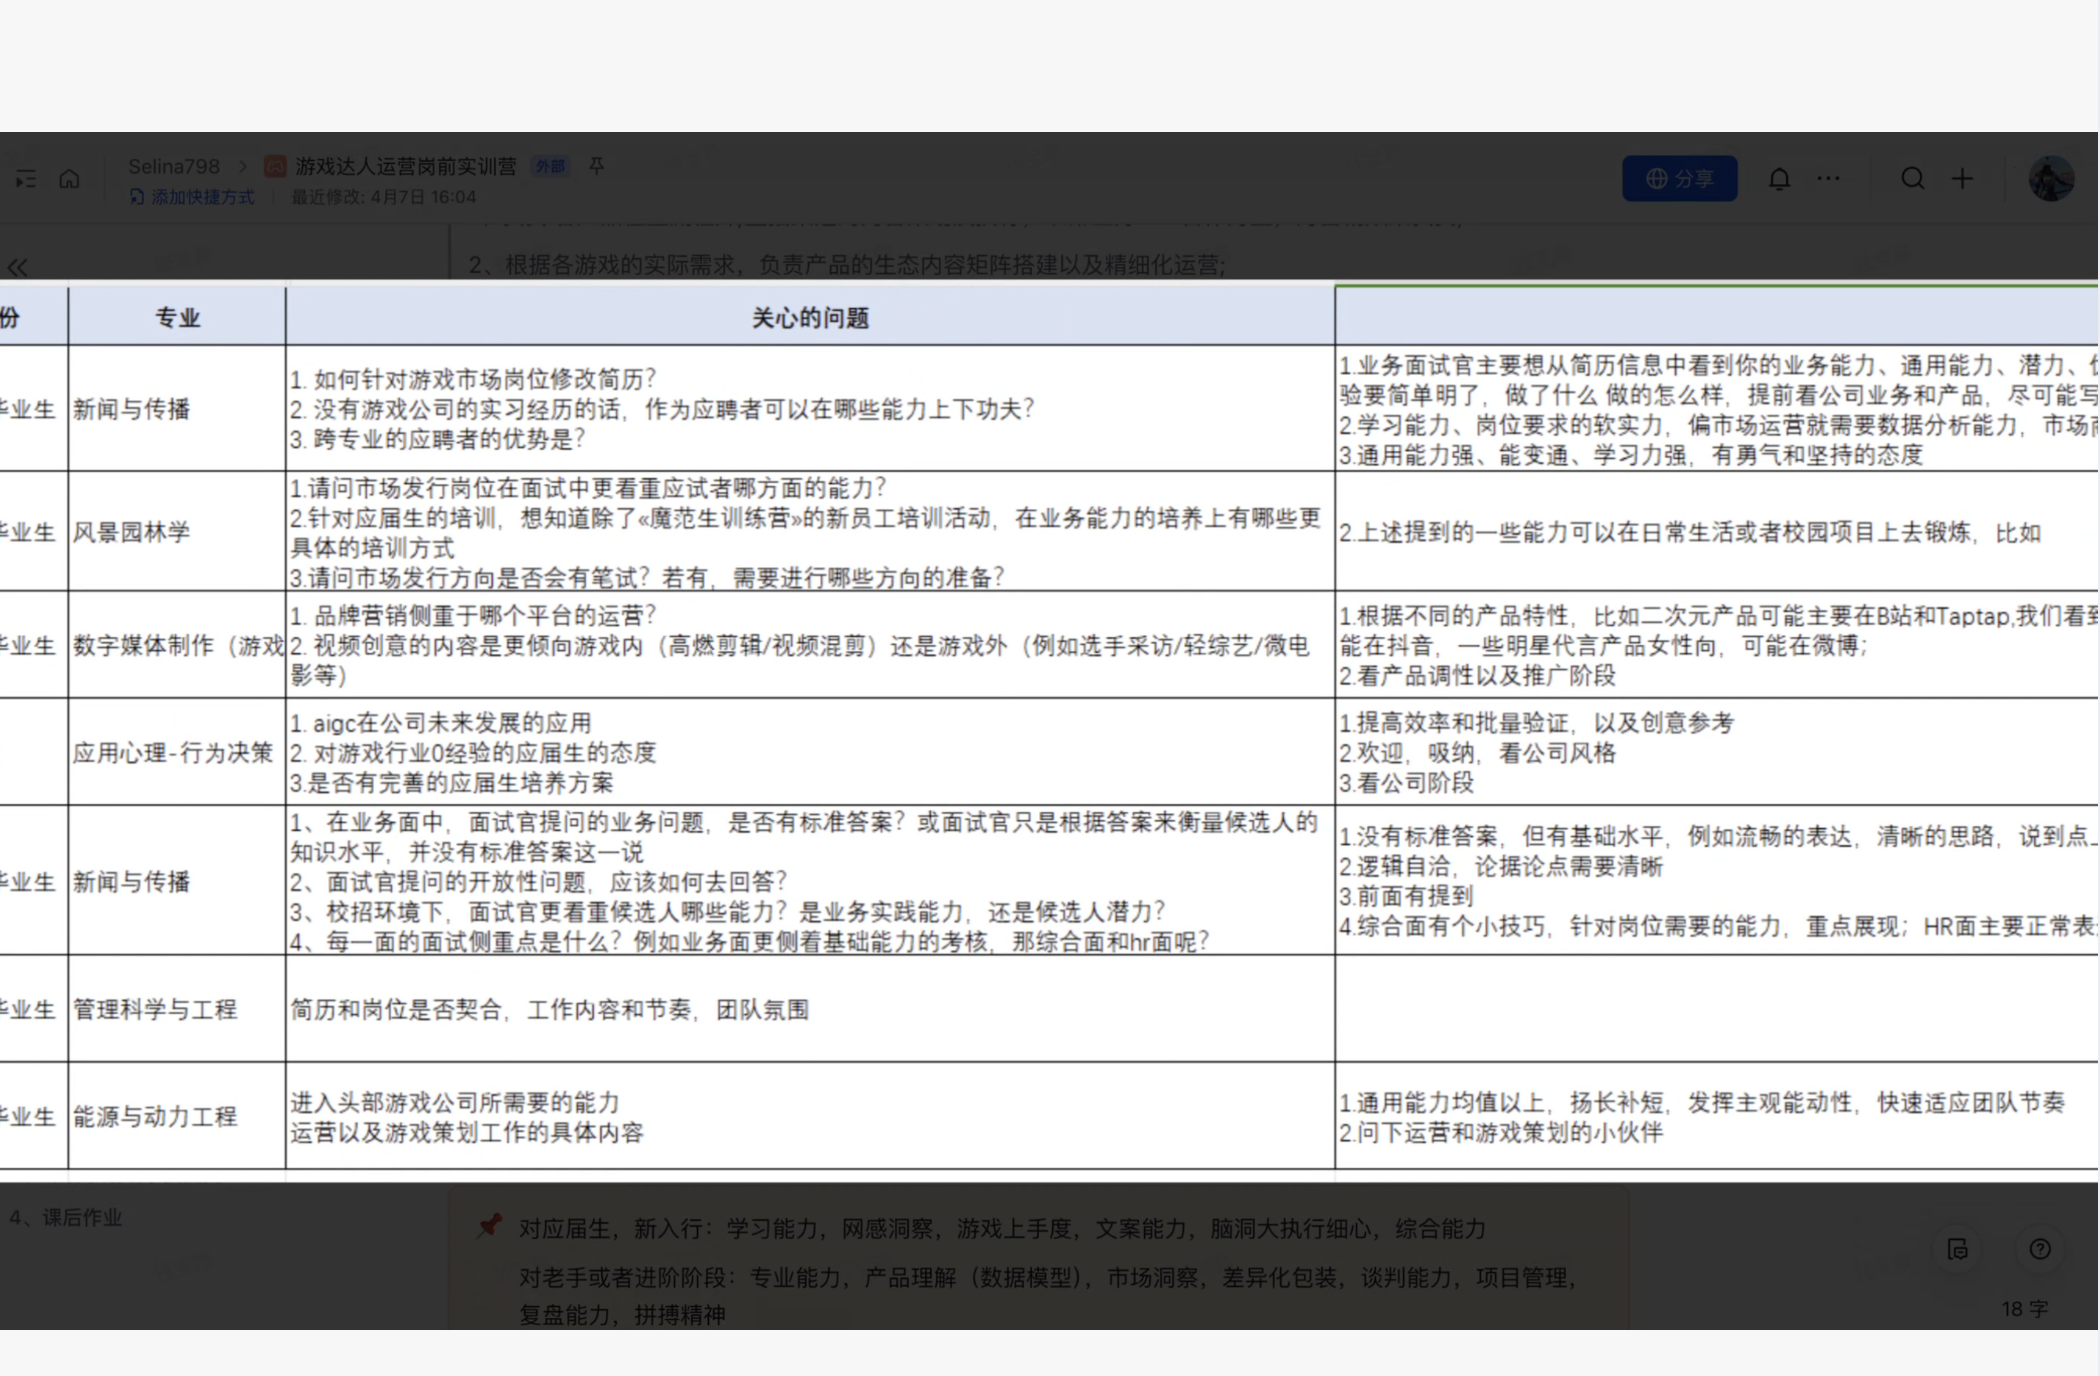Open Selina798 breadcrumb
The height and width of the screenshot is (1376, 2100).
coord(173,166)
